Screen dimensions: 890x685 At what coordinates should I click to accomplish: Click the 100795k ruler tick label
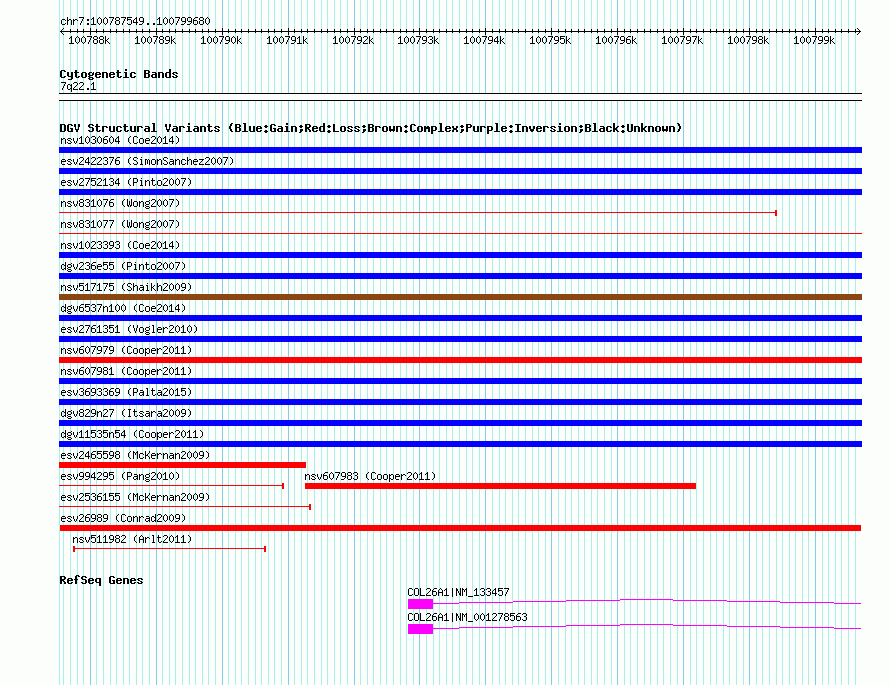tap(550, 40)
